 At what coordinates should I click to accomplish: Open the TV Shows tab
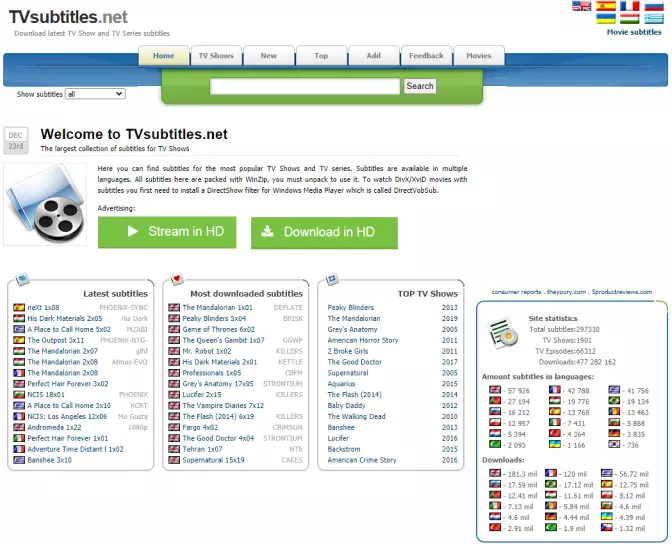[216, 56]
